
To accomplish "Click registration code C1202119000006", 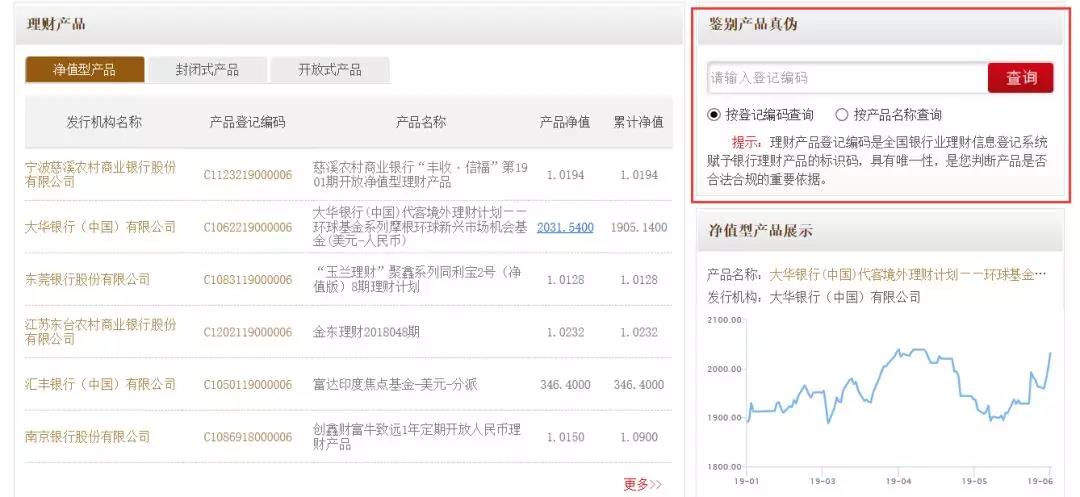I will [247, 332].
